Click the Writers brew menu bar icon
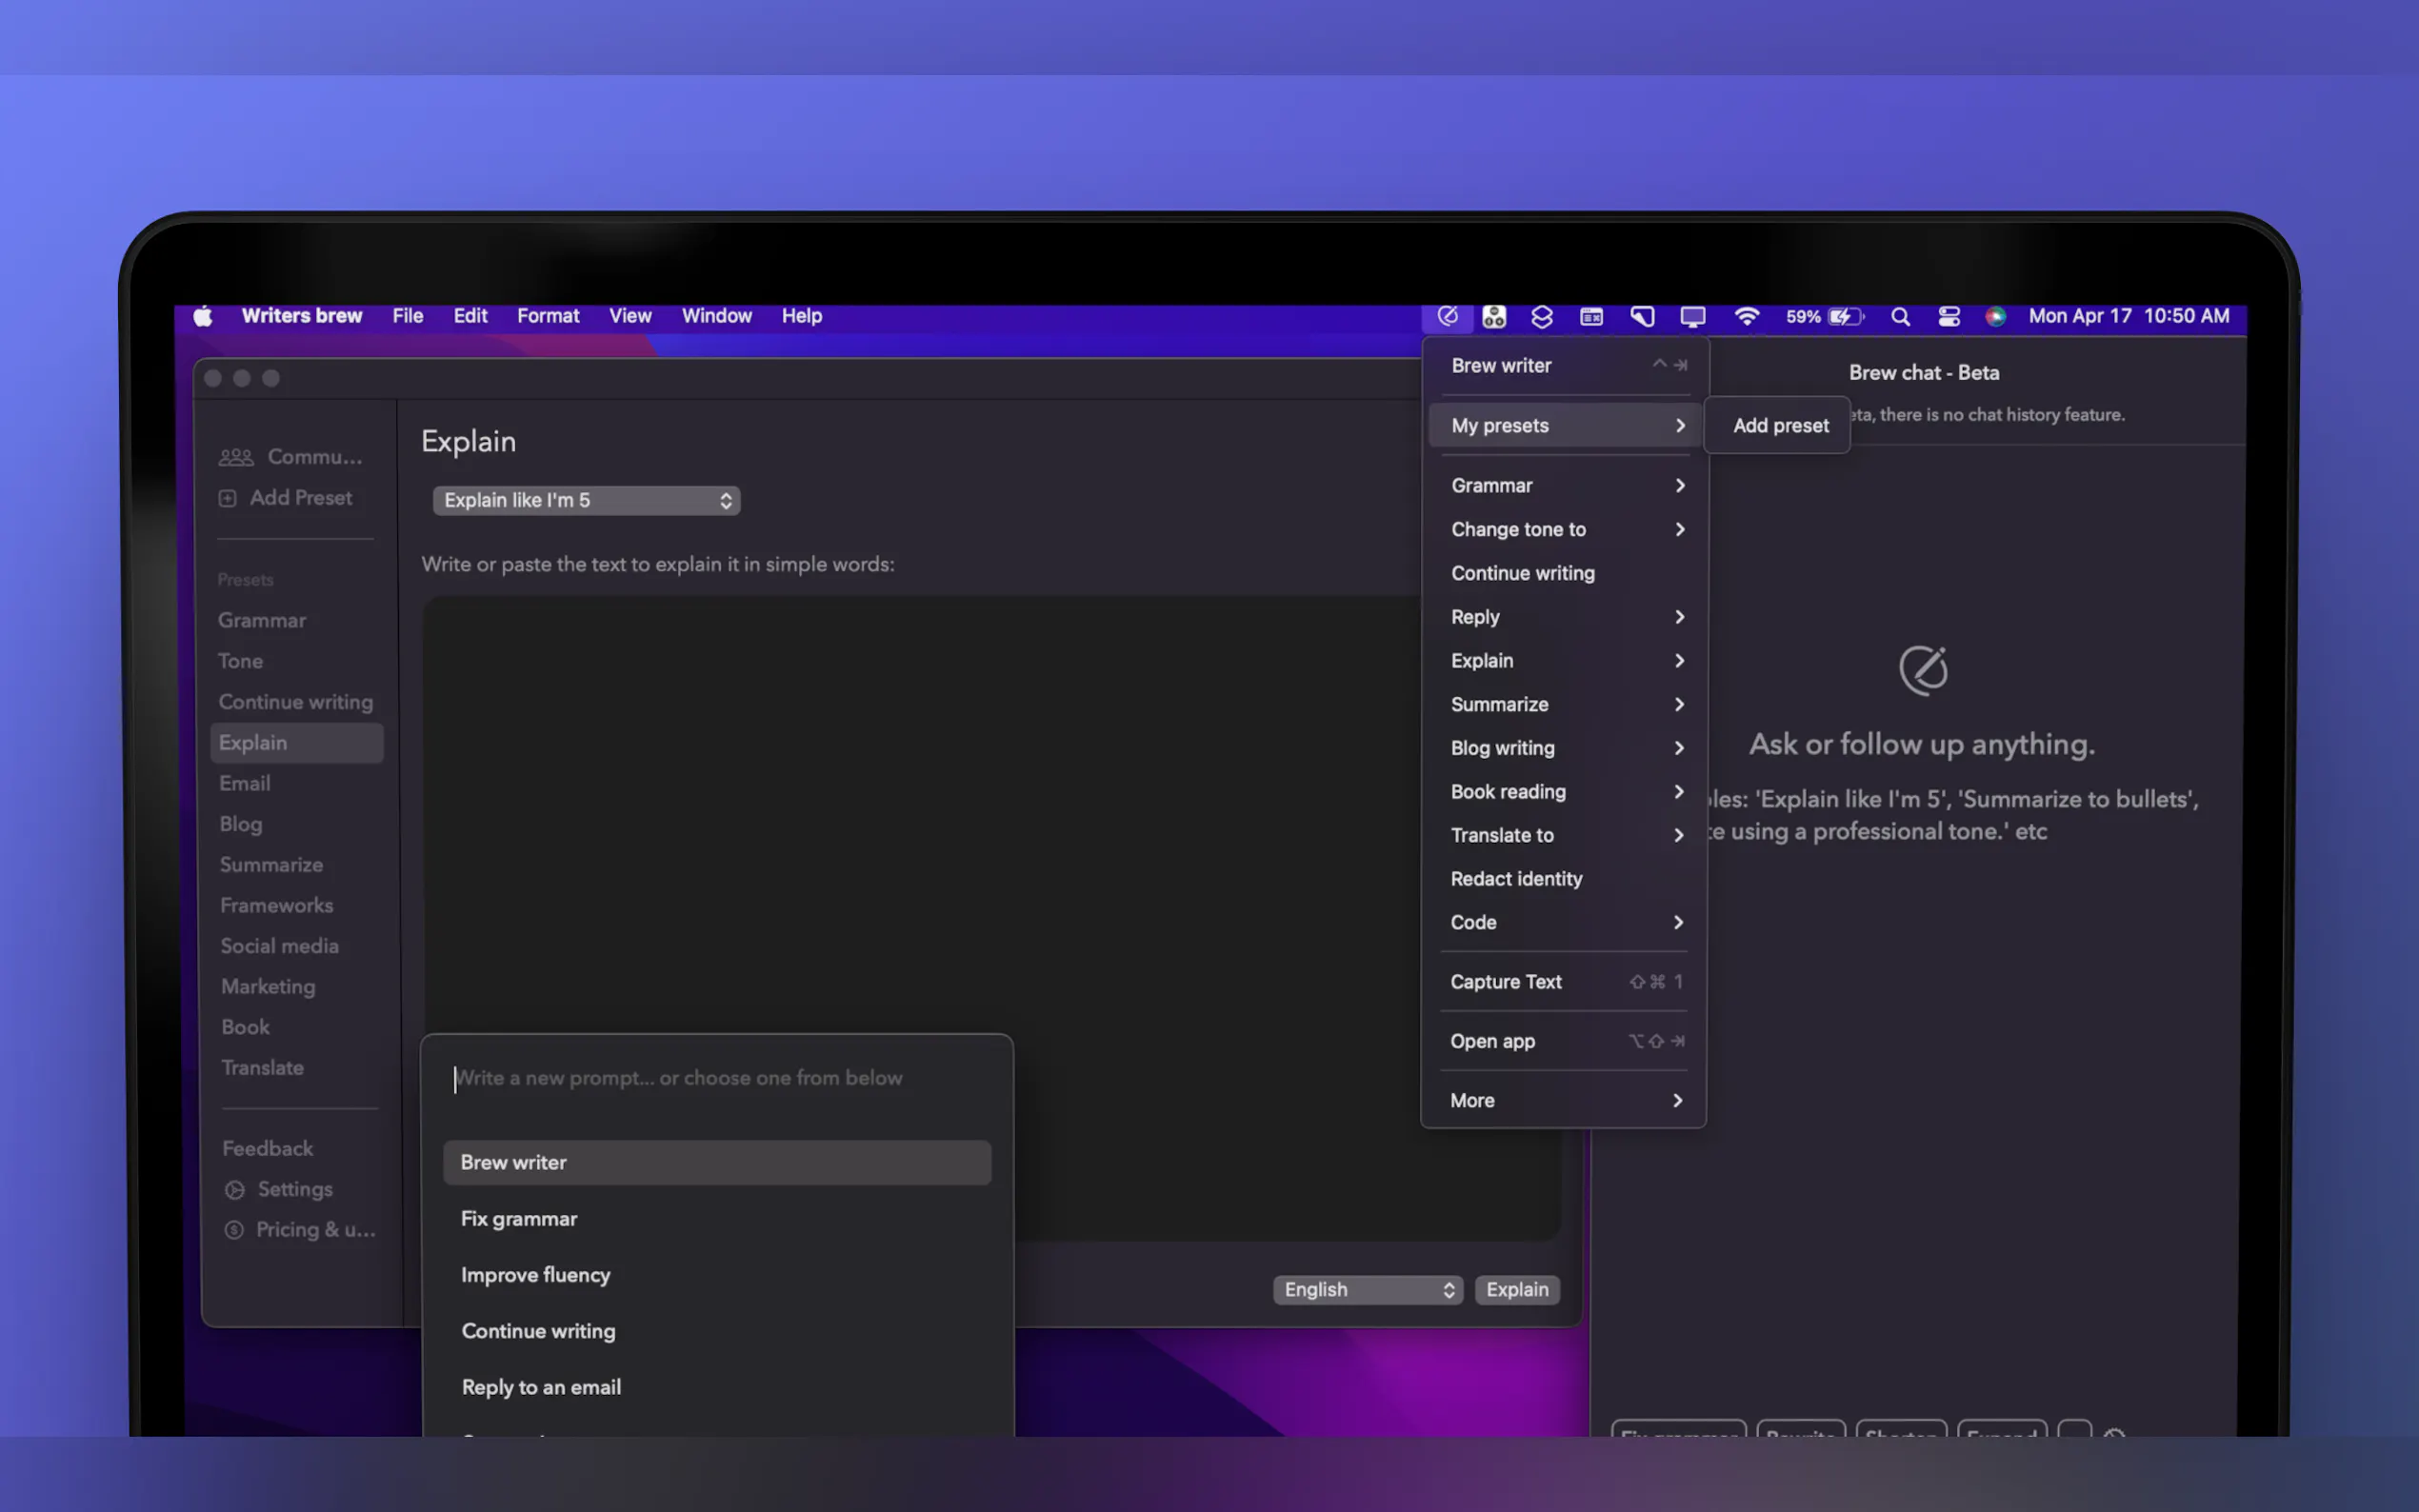Screen dimensions: 2419x1512 (1447, 316)
